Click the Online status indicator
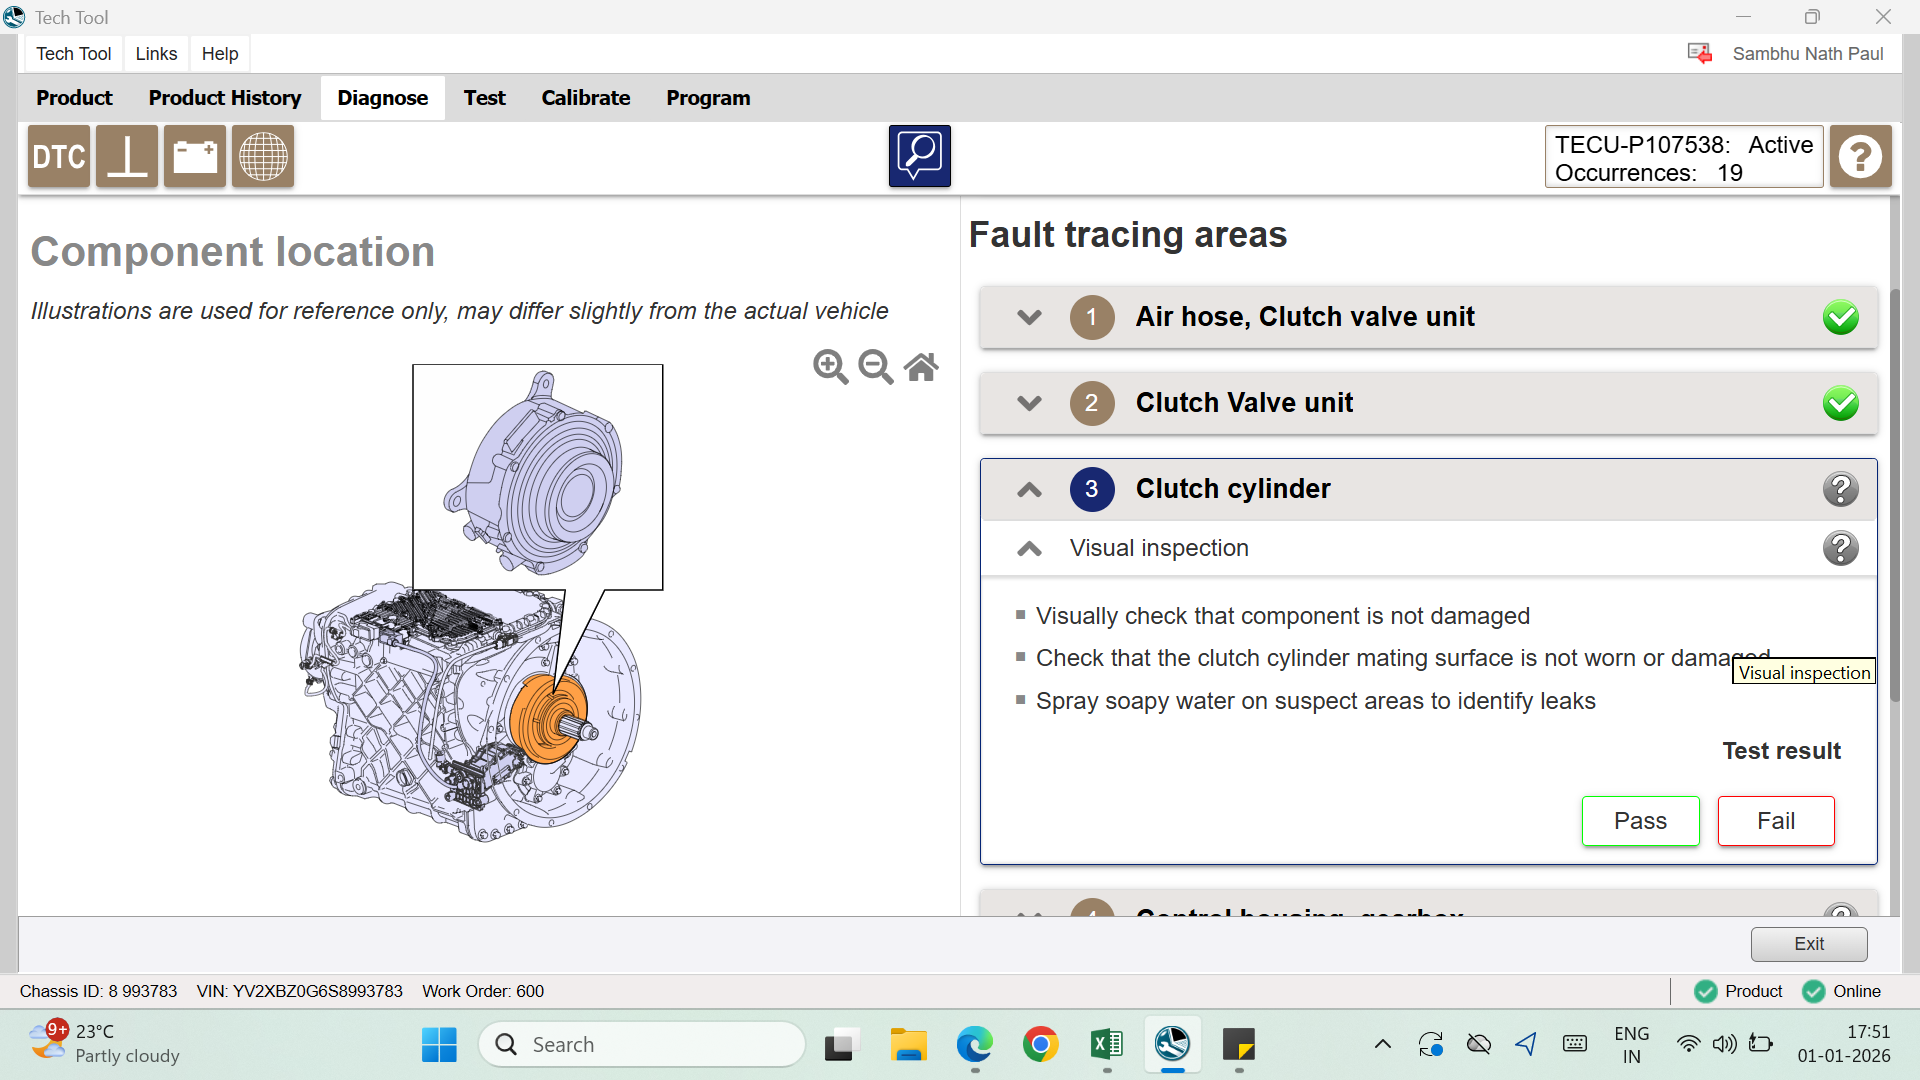The image size is (1920, 1080). click(1842, 991)
